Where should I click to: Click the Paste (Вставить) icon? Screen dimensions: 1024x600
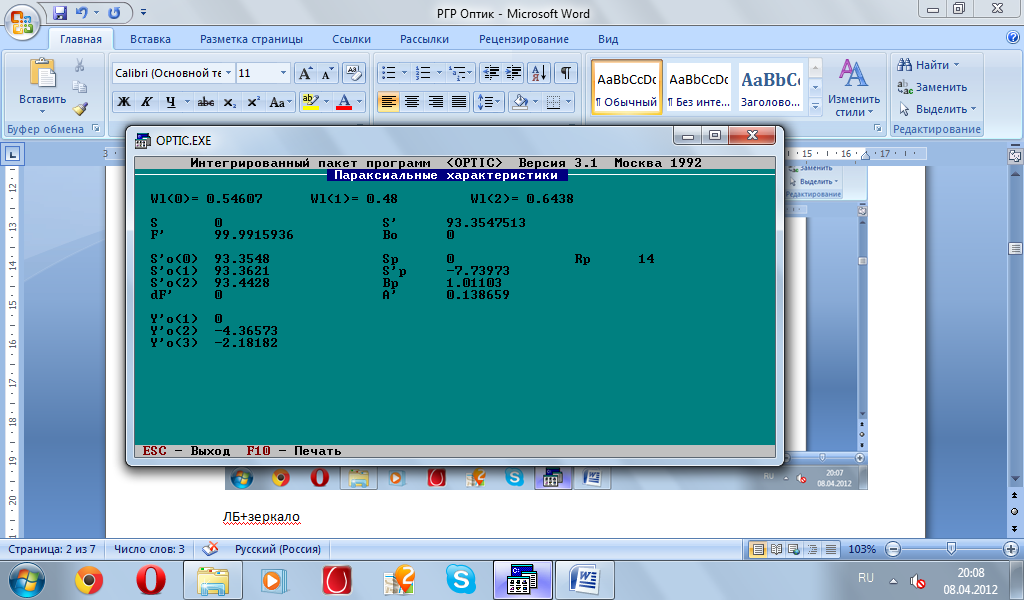(x=42, y=73)
